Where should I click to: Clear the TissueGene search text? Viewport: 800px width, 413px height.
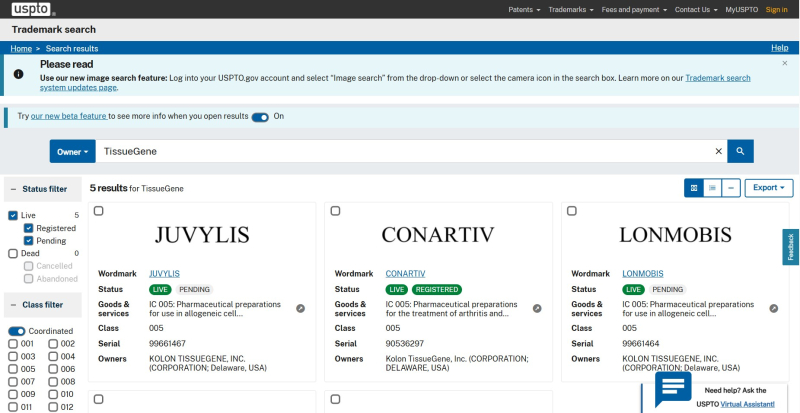[718, 151]
